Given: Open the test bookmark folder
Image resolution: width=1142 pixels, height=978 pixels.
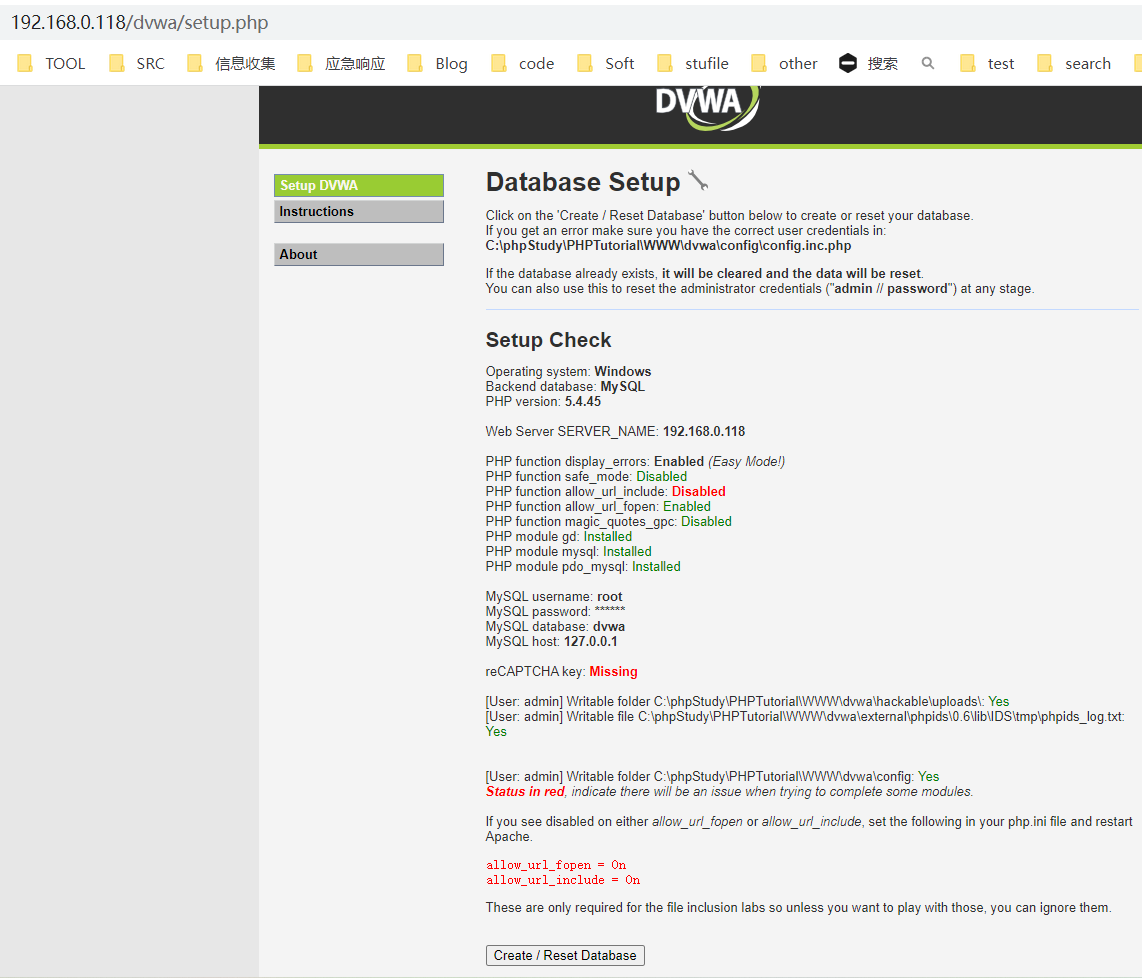Looking at the screenshot, I should click(988, 63).
